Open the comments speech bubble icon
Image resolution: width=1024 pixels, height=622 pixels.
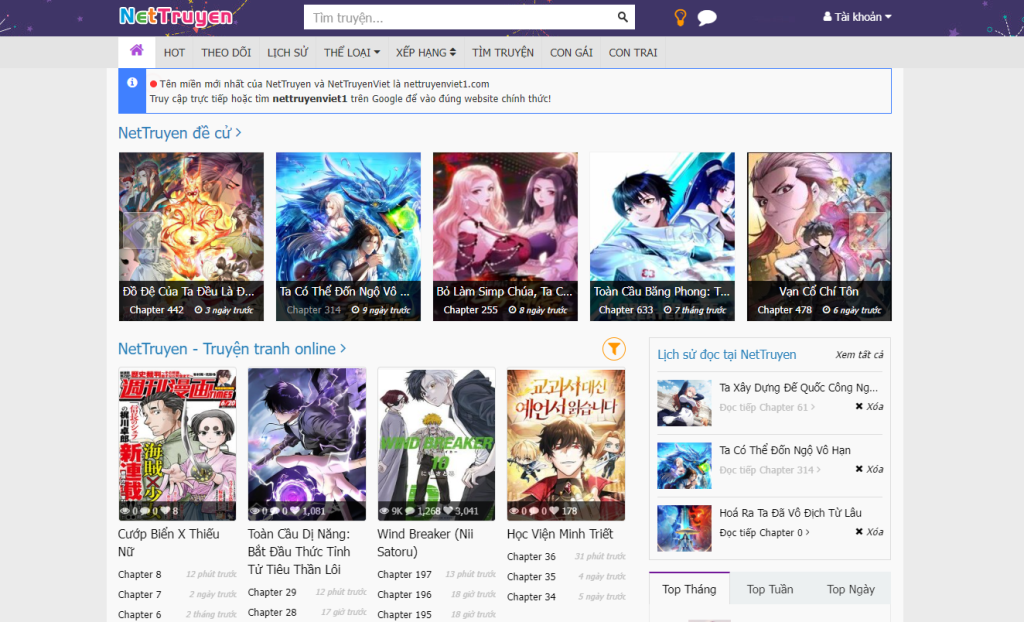tap(706, 17)
